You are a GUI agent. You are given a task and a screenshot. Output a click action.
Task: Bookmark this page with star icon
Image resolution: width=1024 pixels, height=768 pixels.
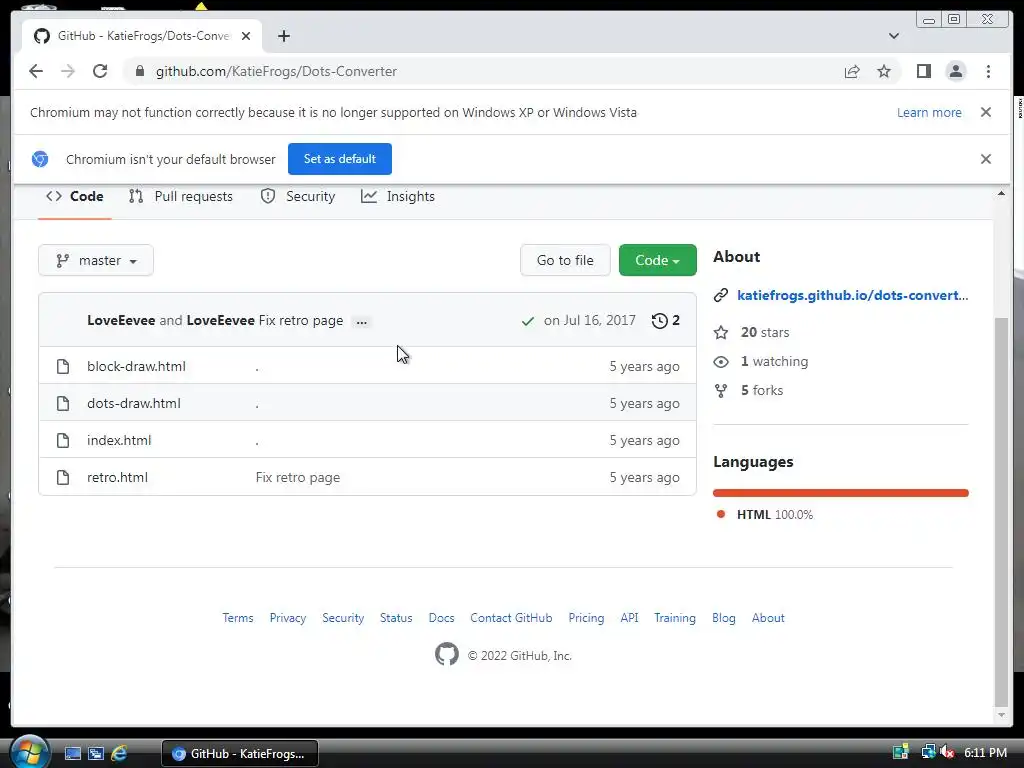coord(884,71)
